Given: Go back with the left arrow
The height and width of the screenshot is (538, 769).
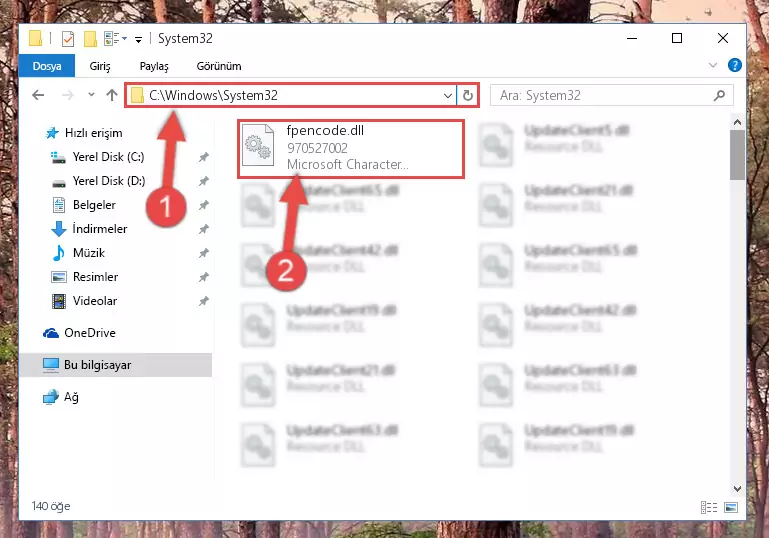Looking at the screenshot, I should [x=38, y=95].
